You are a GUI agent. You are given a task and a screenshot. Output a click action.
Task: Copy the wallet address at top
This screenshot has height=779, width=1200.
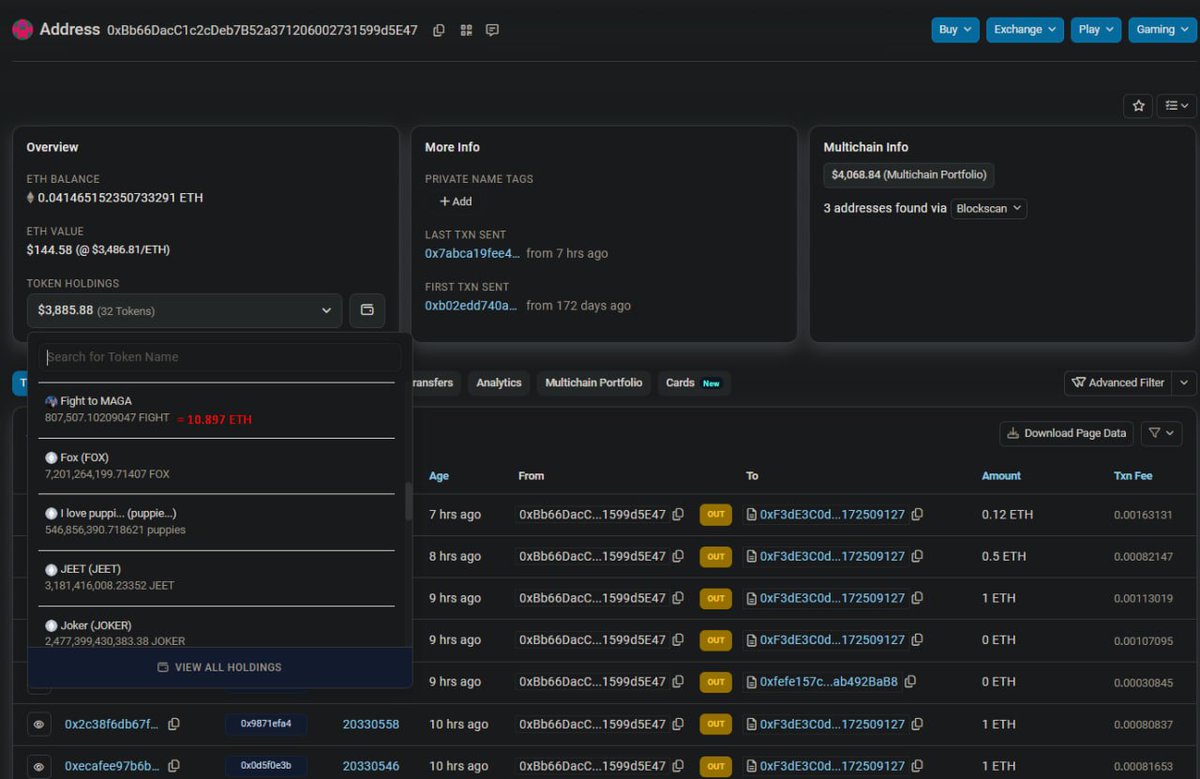tap(438, 30)
